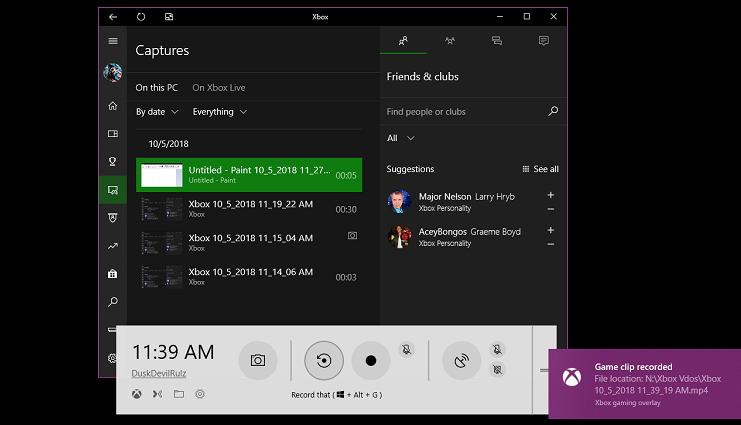Click AceyBongos' avatar
Viewport: 741px width, 425px height.
(x=399, y=237)
